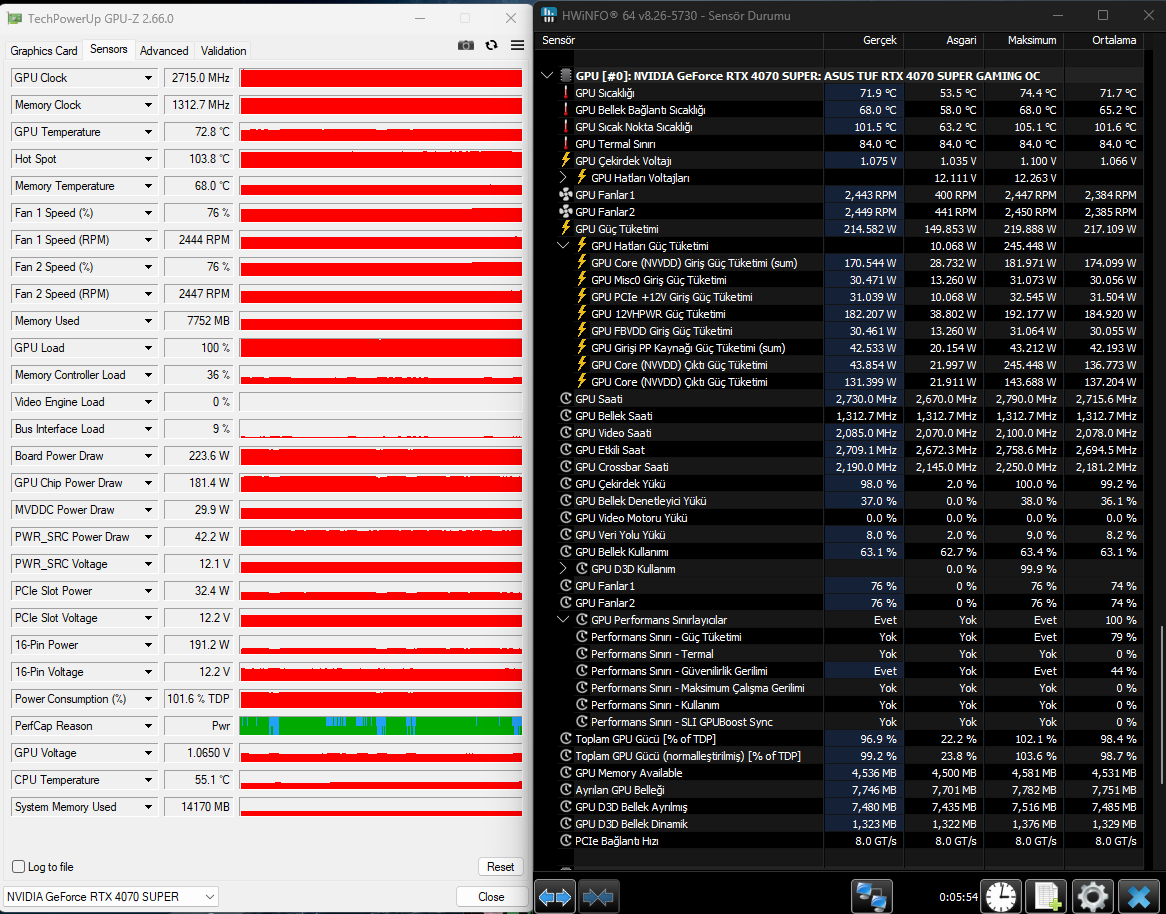Open the Validation tab

coord(223,51)
